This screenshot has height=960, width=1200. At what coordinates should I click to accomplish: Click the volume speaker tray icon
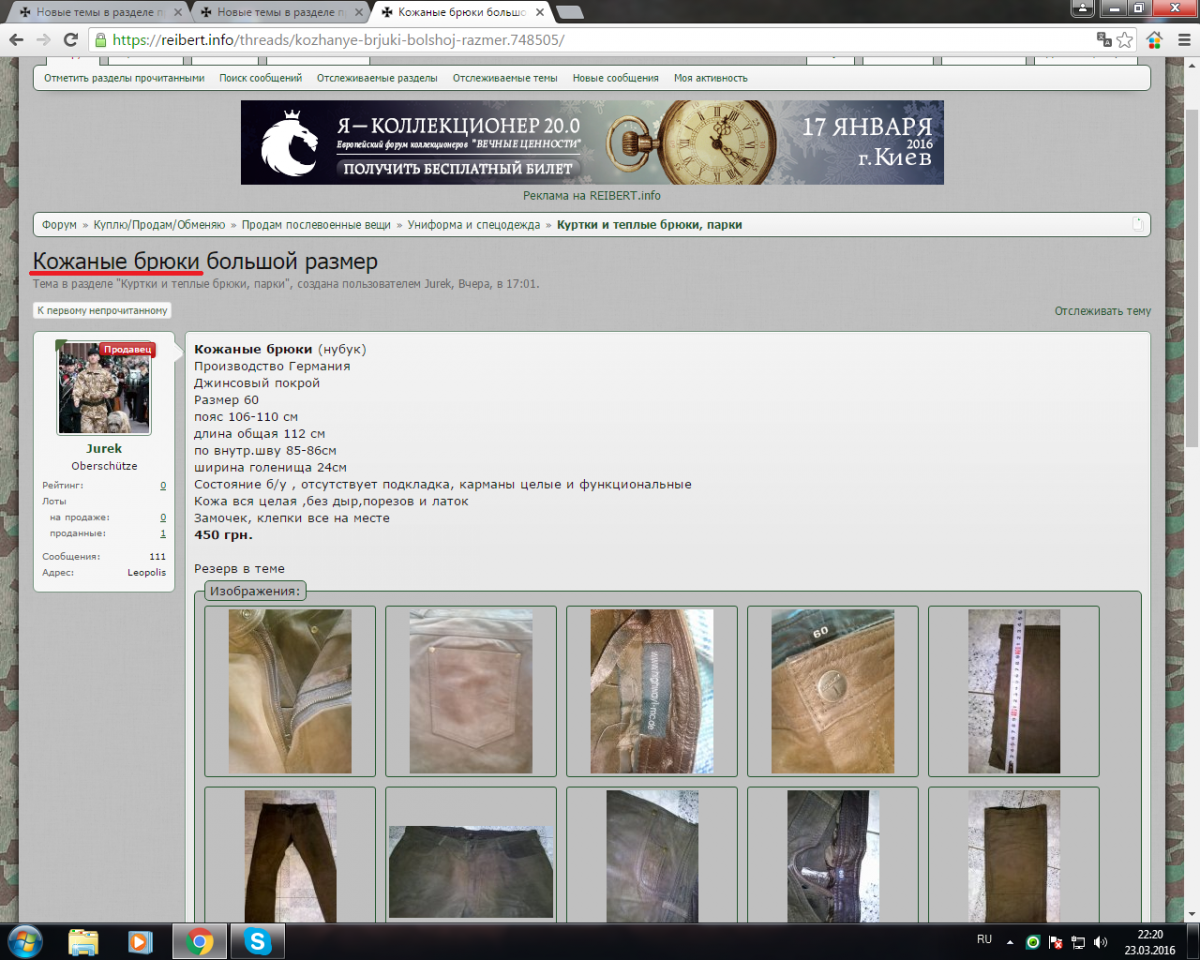pyautogui.click(x=1100, y=942)
